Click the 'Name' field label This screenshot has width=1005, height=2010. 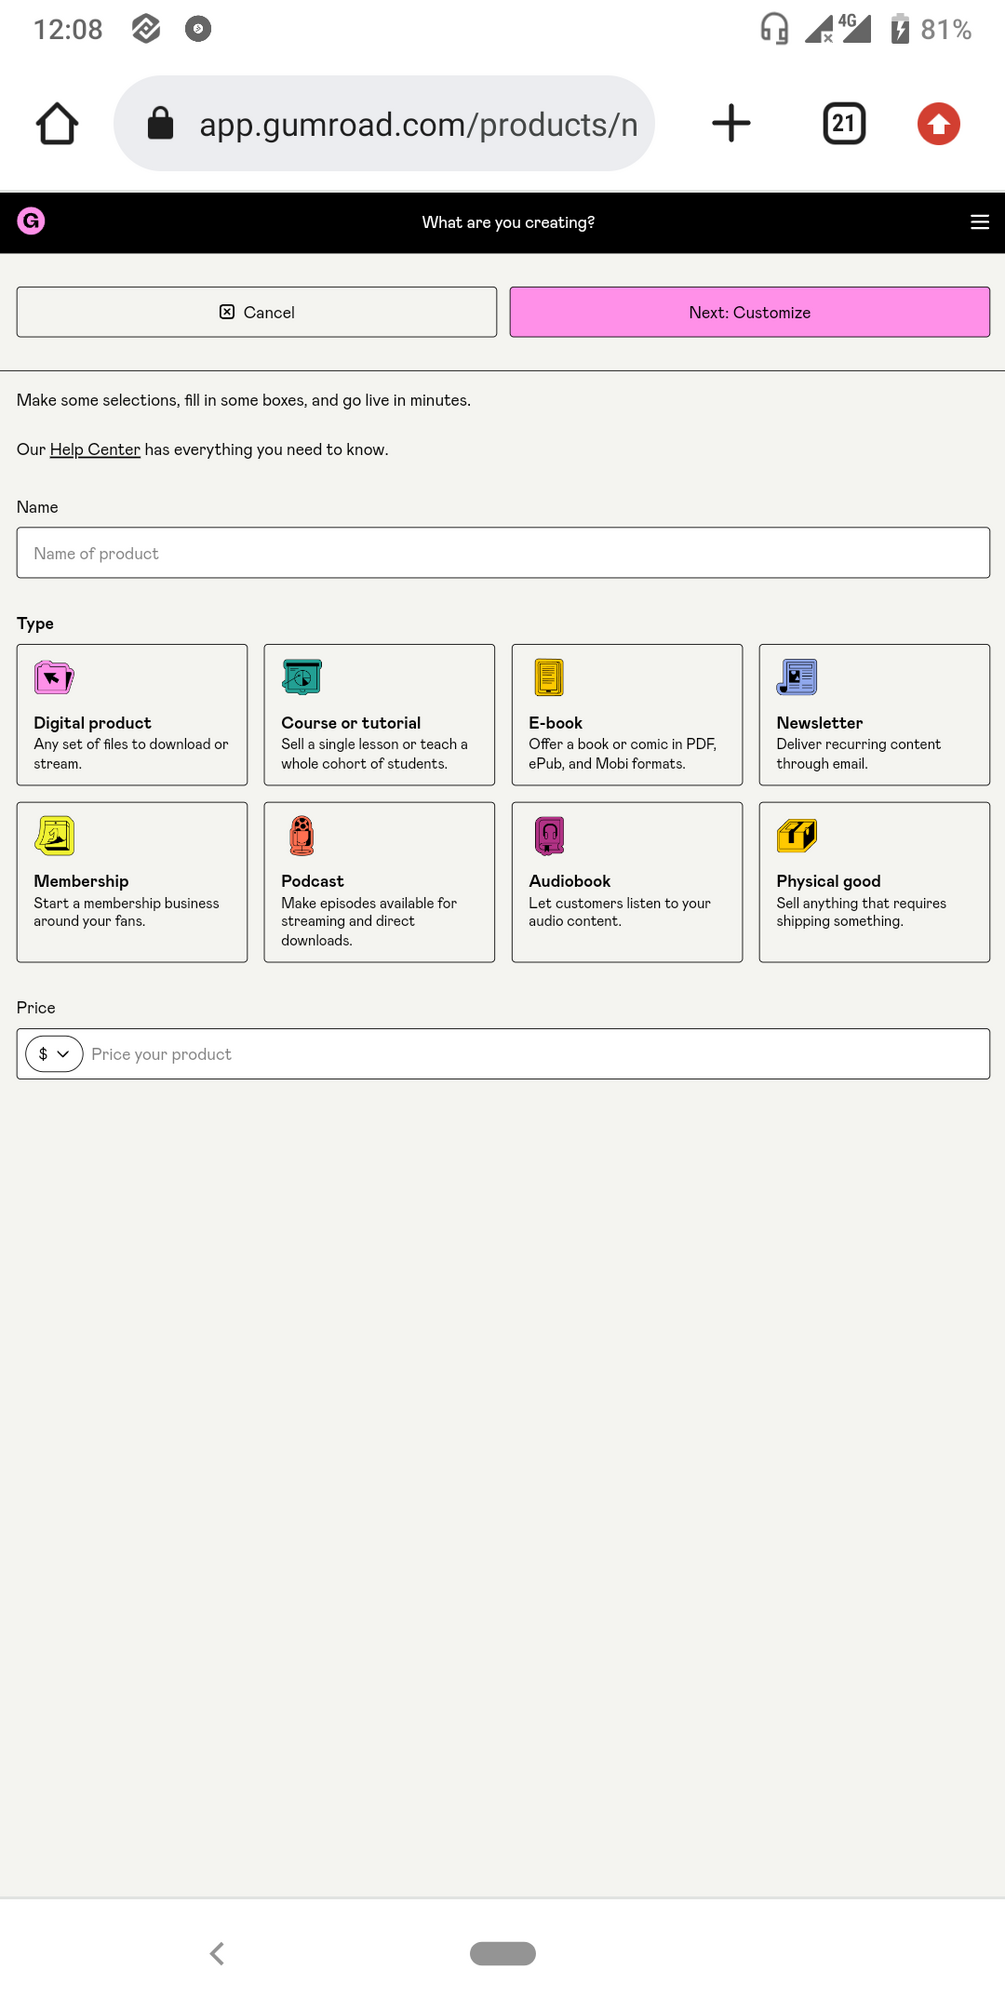pyautogui.click(x=37, y=507)
